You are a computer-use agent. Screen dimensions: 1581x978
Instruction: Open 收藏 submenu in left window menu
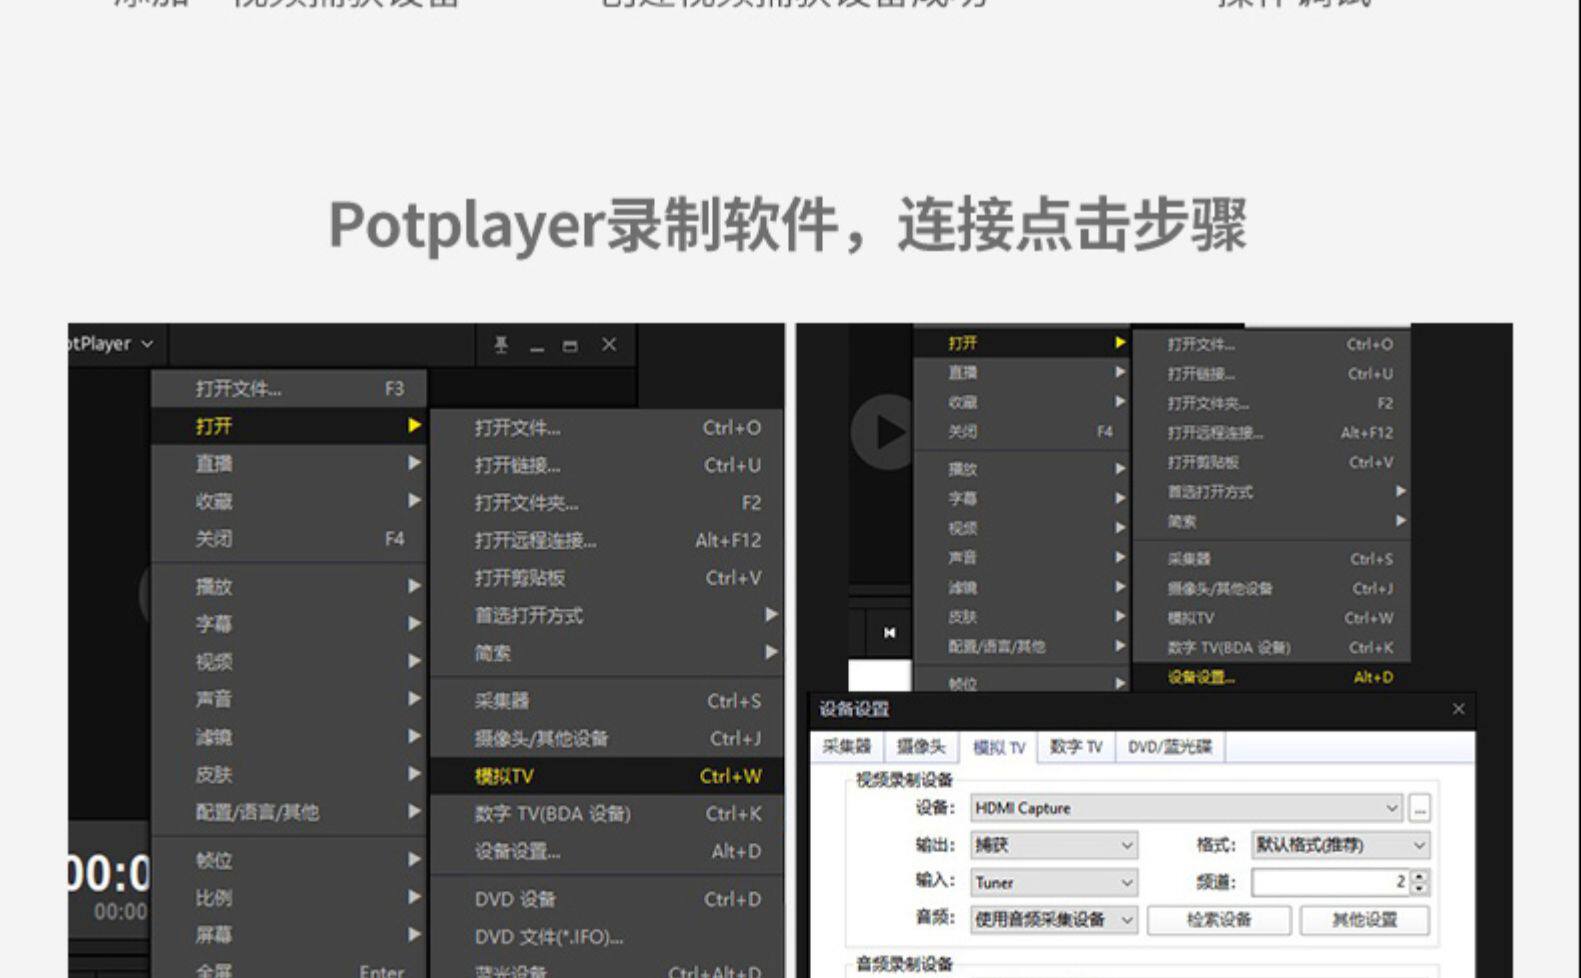290,501
